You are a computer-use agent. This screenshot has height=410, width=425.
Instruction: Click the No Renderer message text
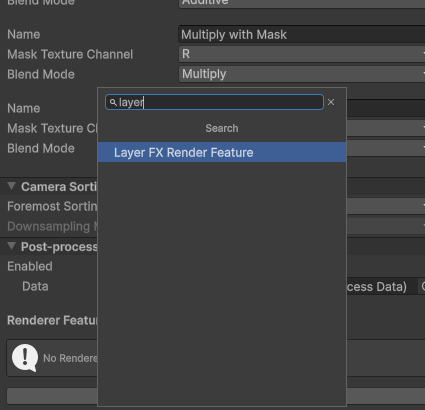pos(70,358)
